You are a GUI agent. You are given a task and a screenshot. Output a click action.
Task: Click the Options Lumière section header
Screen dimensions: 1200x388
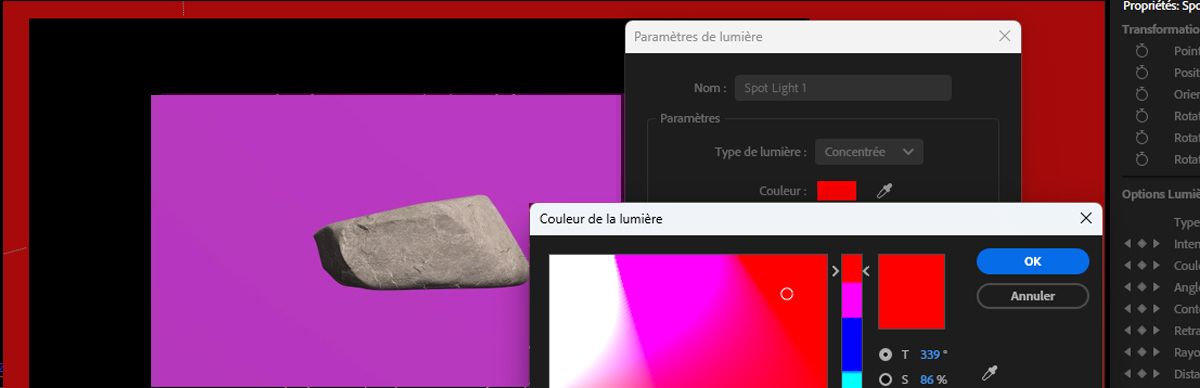tap(1160, 194)
